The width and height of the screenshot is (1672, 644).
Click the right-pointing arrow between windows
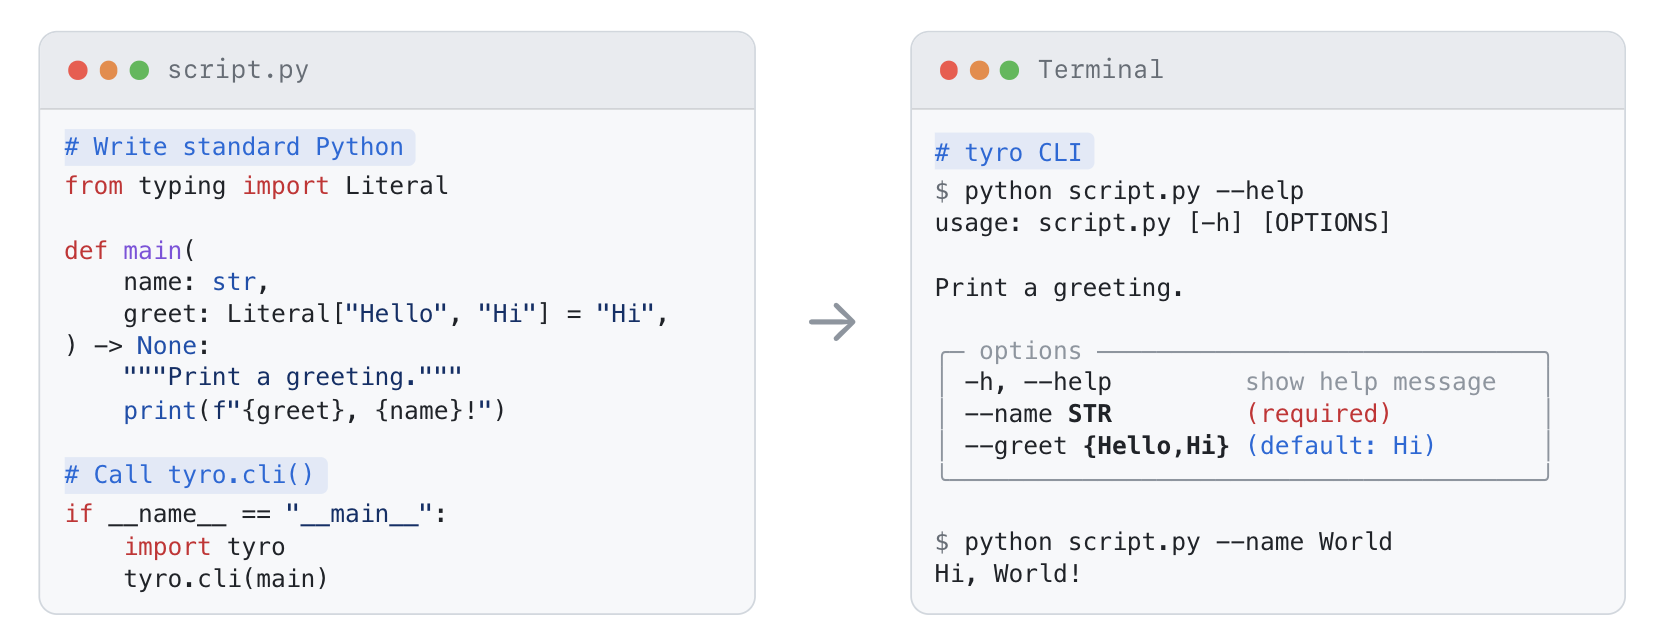click(832, 322)
